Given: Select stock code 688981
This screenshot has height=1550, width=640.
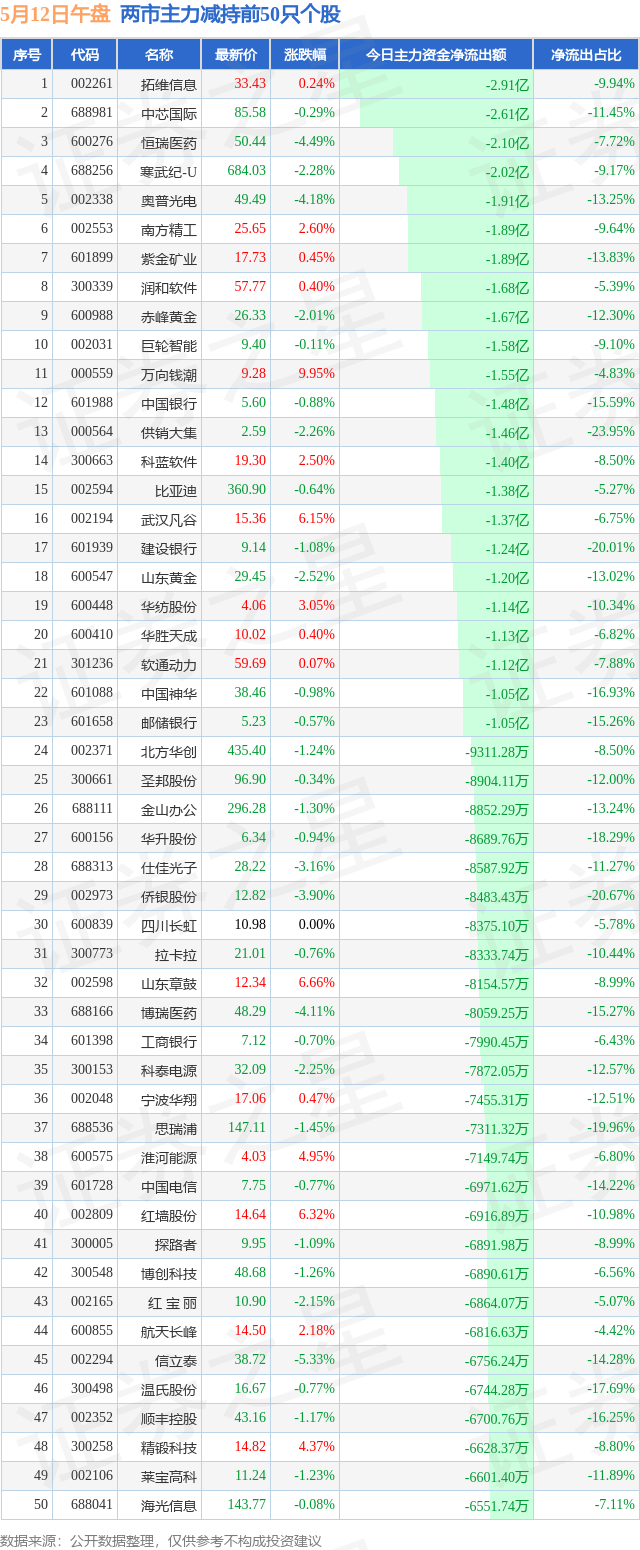Looking at the screenshot, I should pos(91,113).
